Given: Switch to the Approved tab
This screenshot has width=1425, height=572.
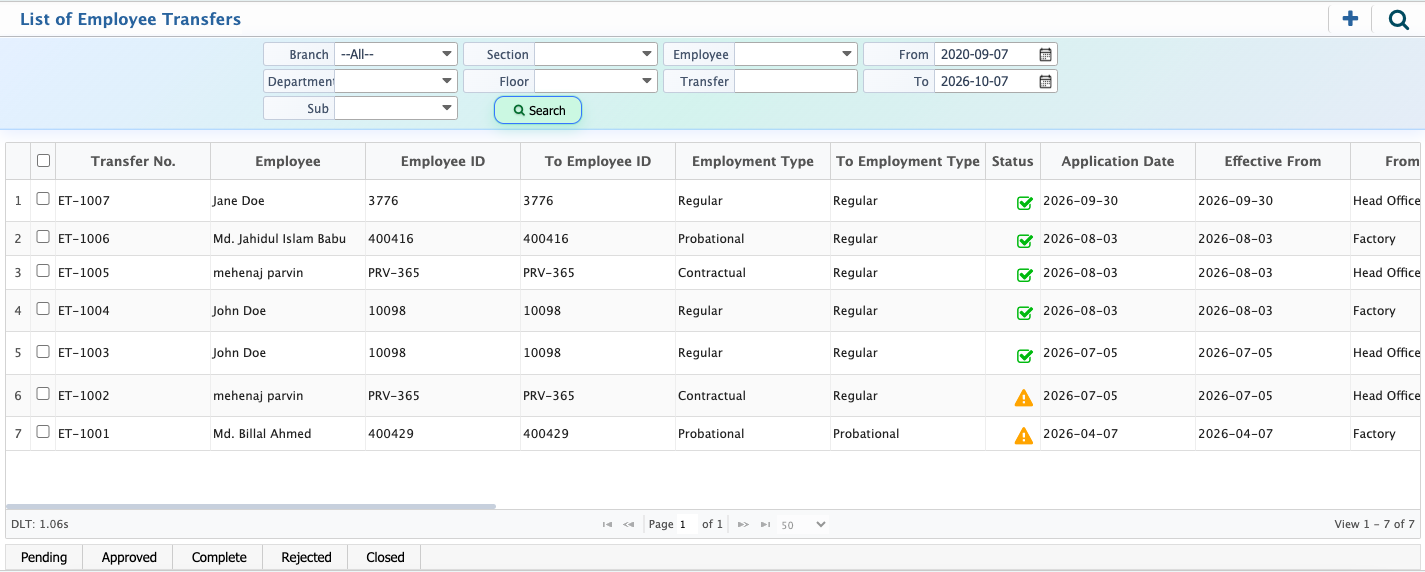Looking at the screenshot, I should 129,557.
